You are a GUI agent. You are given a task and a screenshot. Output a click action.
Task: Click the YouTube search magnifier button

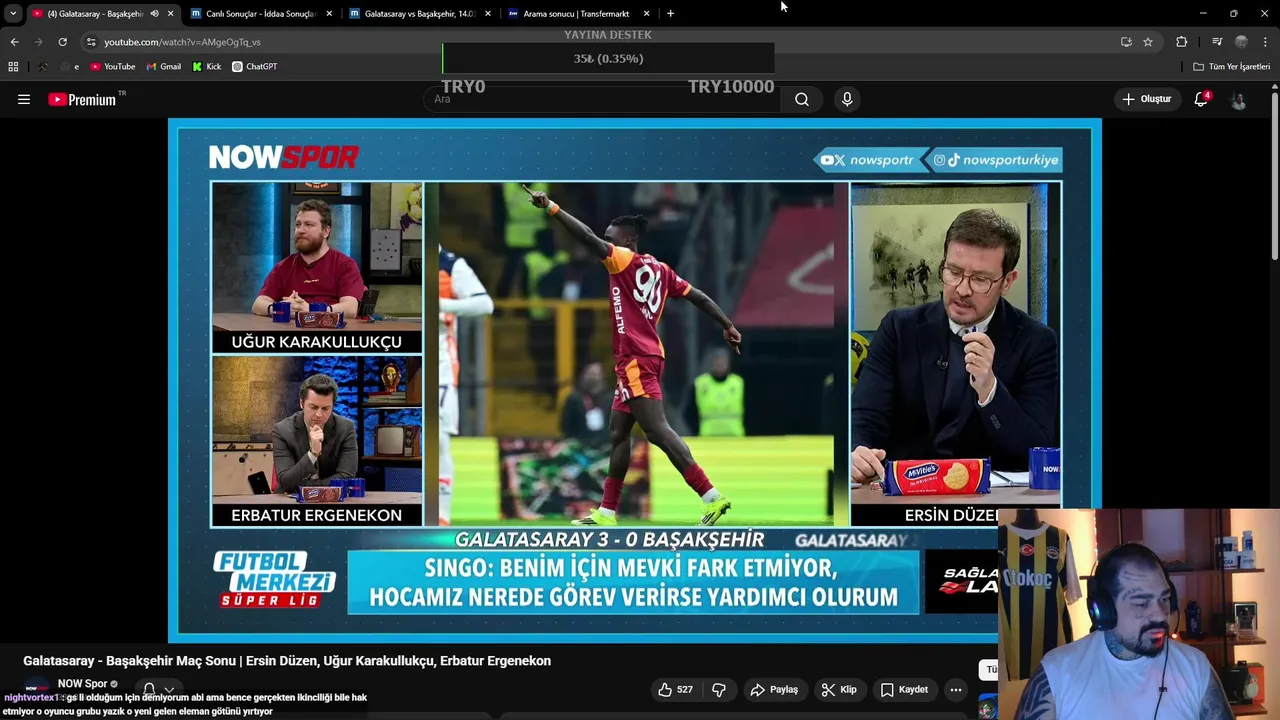802,99
